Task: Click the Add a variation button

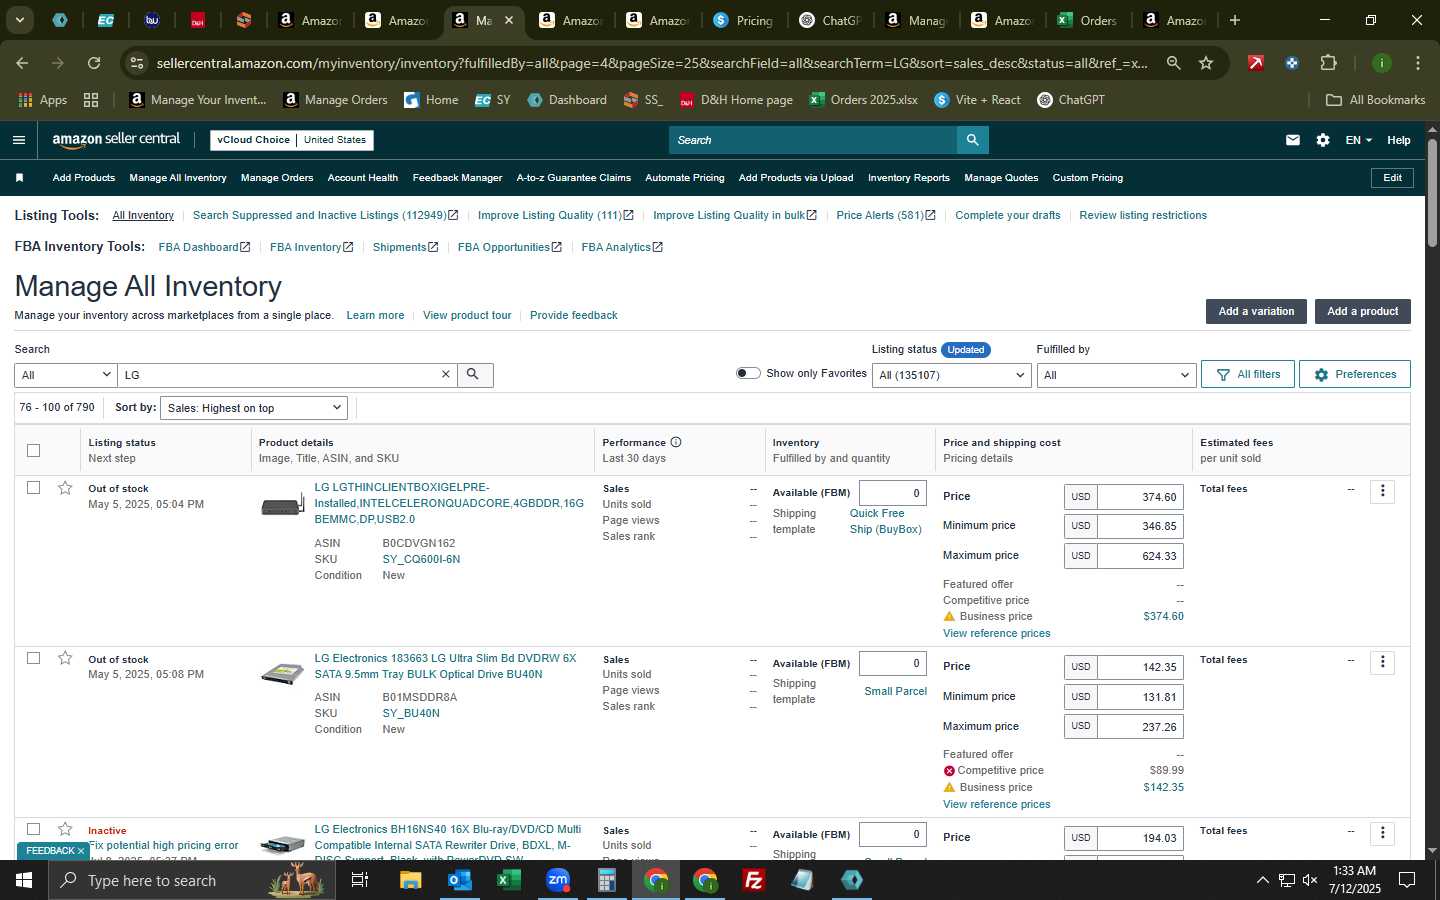Action: click(1256, 311)
